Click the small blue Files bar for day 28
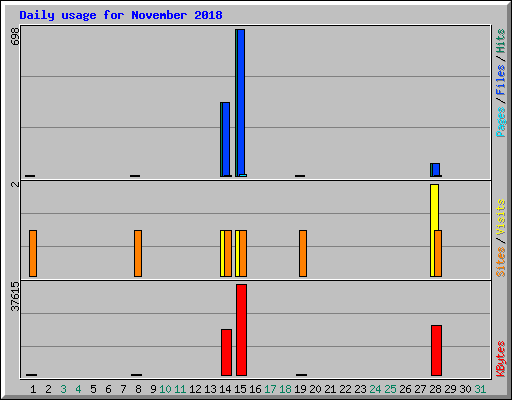The width and height of the screenshot is (512, 400). pos(436,170)
